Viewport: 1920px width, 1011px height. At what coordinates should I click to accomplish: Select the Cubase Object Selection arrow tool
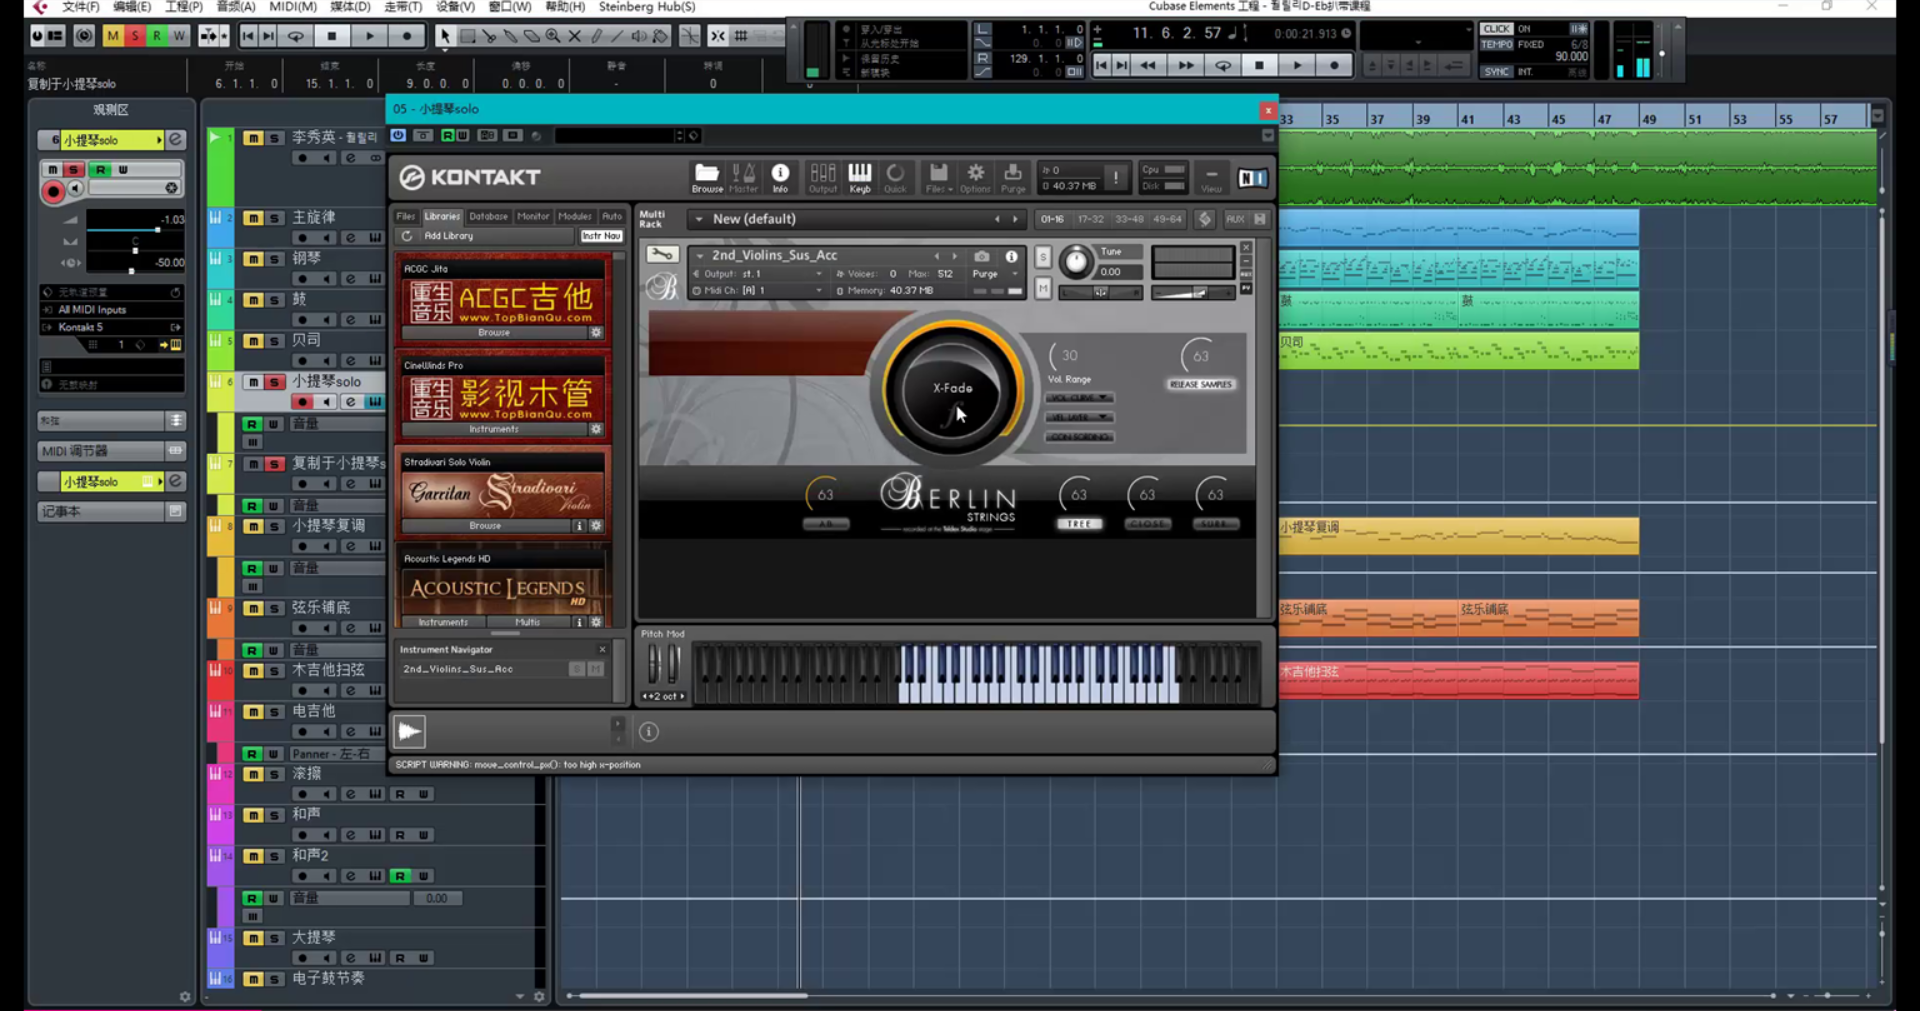tap(444, 36)
